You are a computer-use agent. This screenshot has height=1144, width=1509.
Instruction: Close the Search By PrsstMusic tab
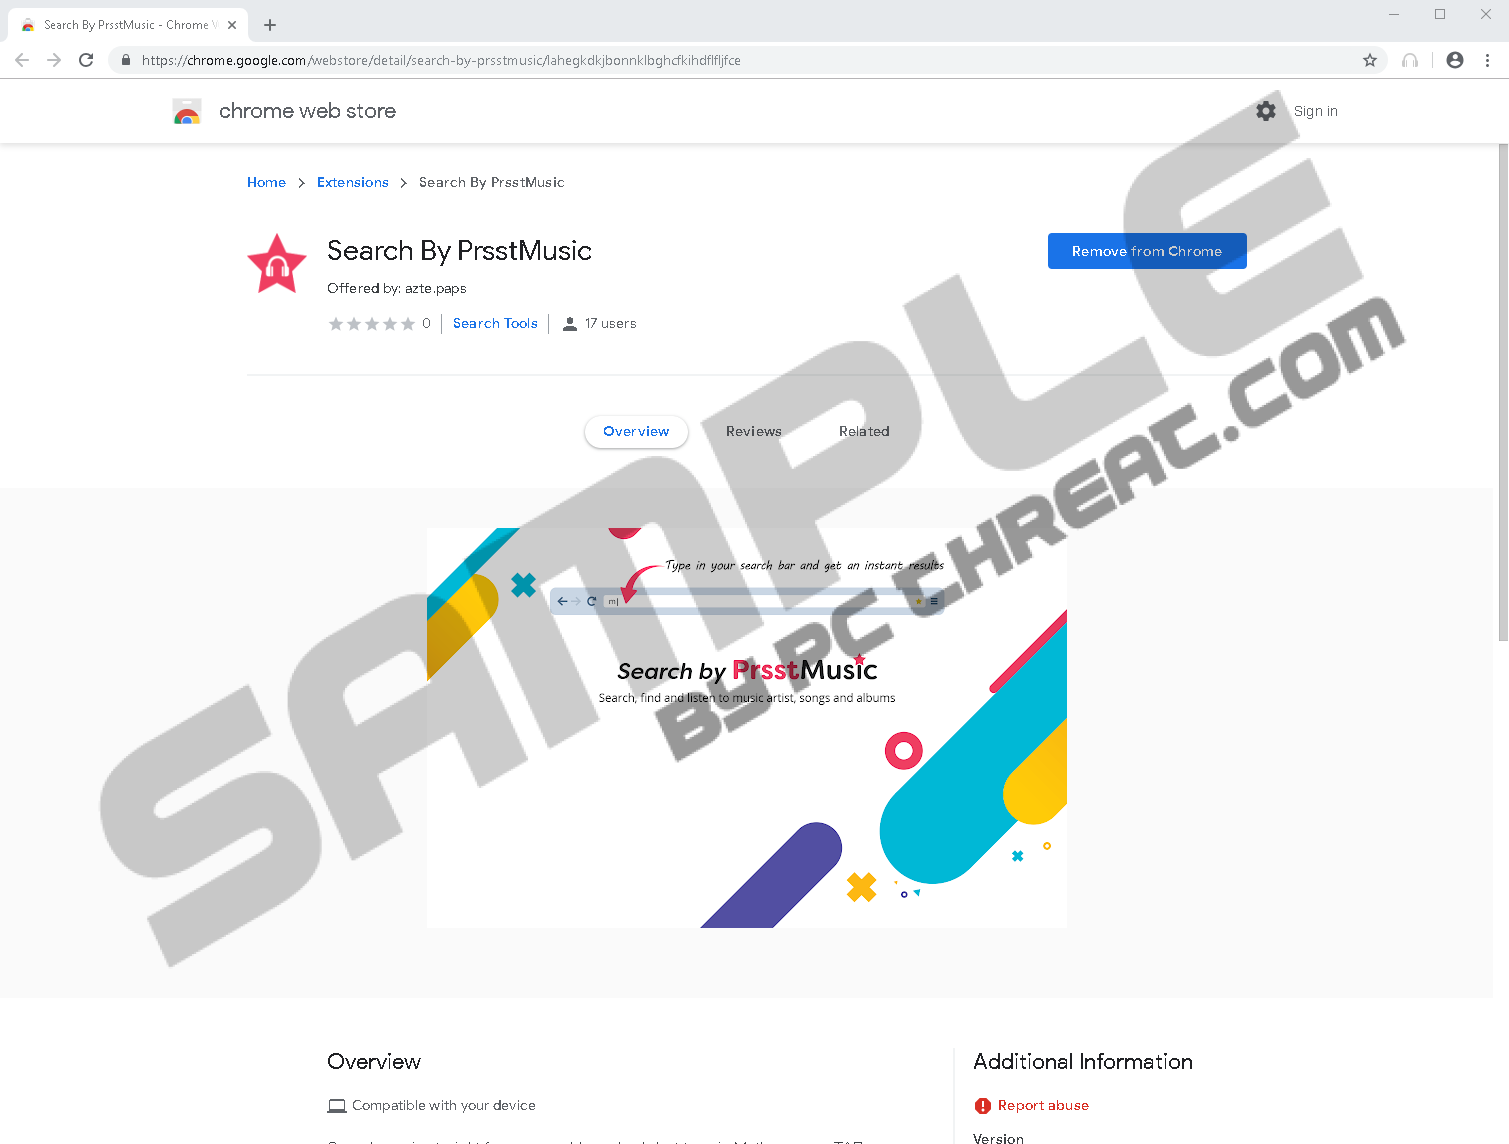(x=232, y=25)
